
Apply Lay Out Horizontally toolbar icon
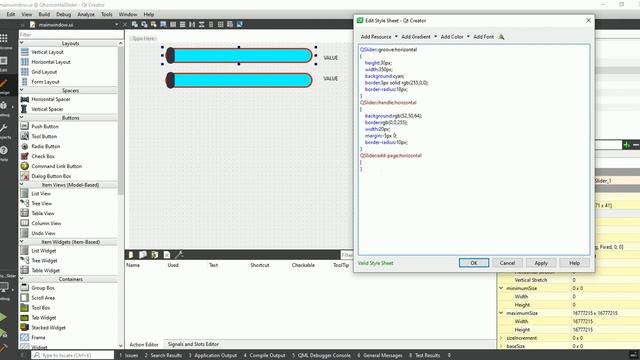pyautogui.click(x=173, y=24)
